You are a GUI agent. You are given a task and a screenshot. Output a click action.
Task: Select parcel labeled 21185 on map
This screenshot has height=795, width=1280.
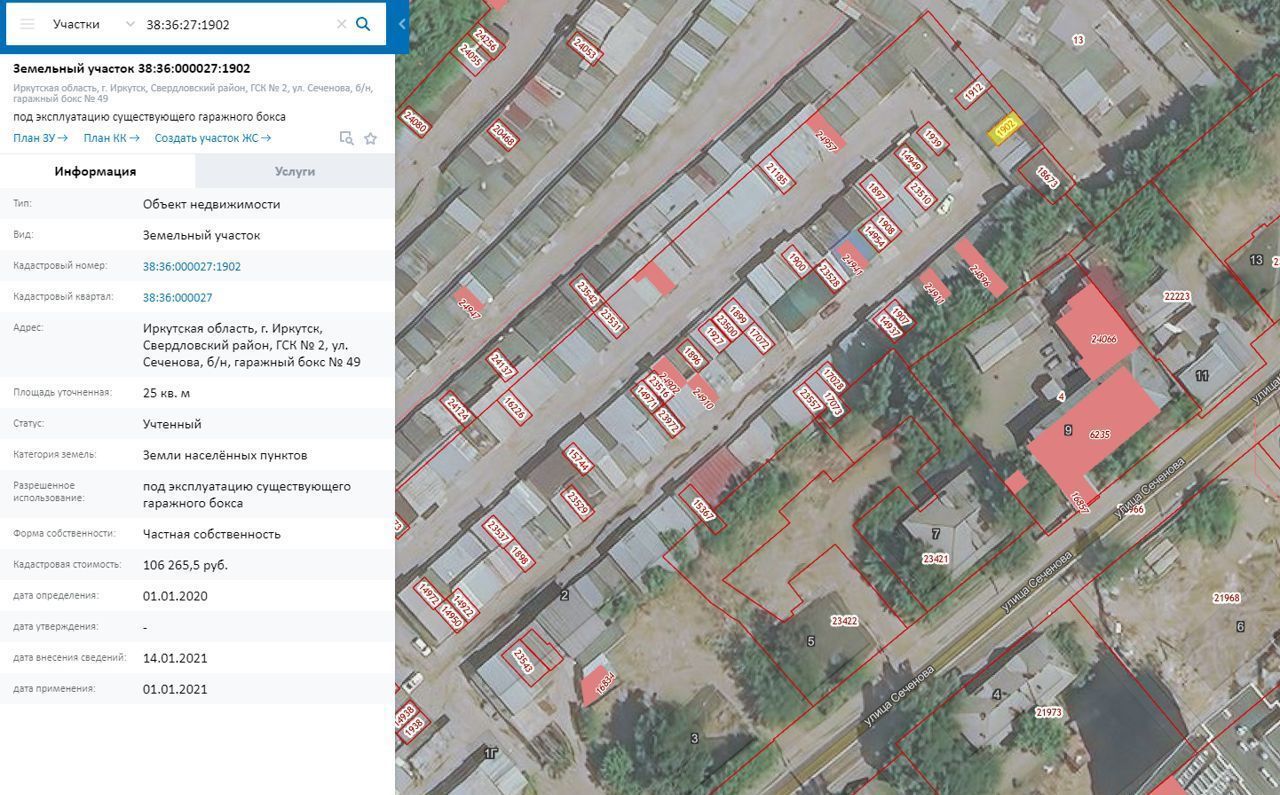pyautogui.click(x=777, y=173)
